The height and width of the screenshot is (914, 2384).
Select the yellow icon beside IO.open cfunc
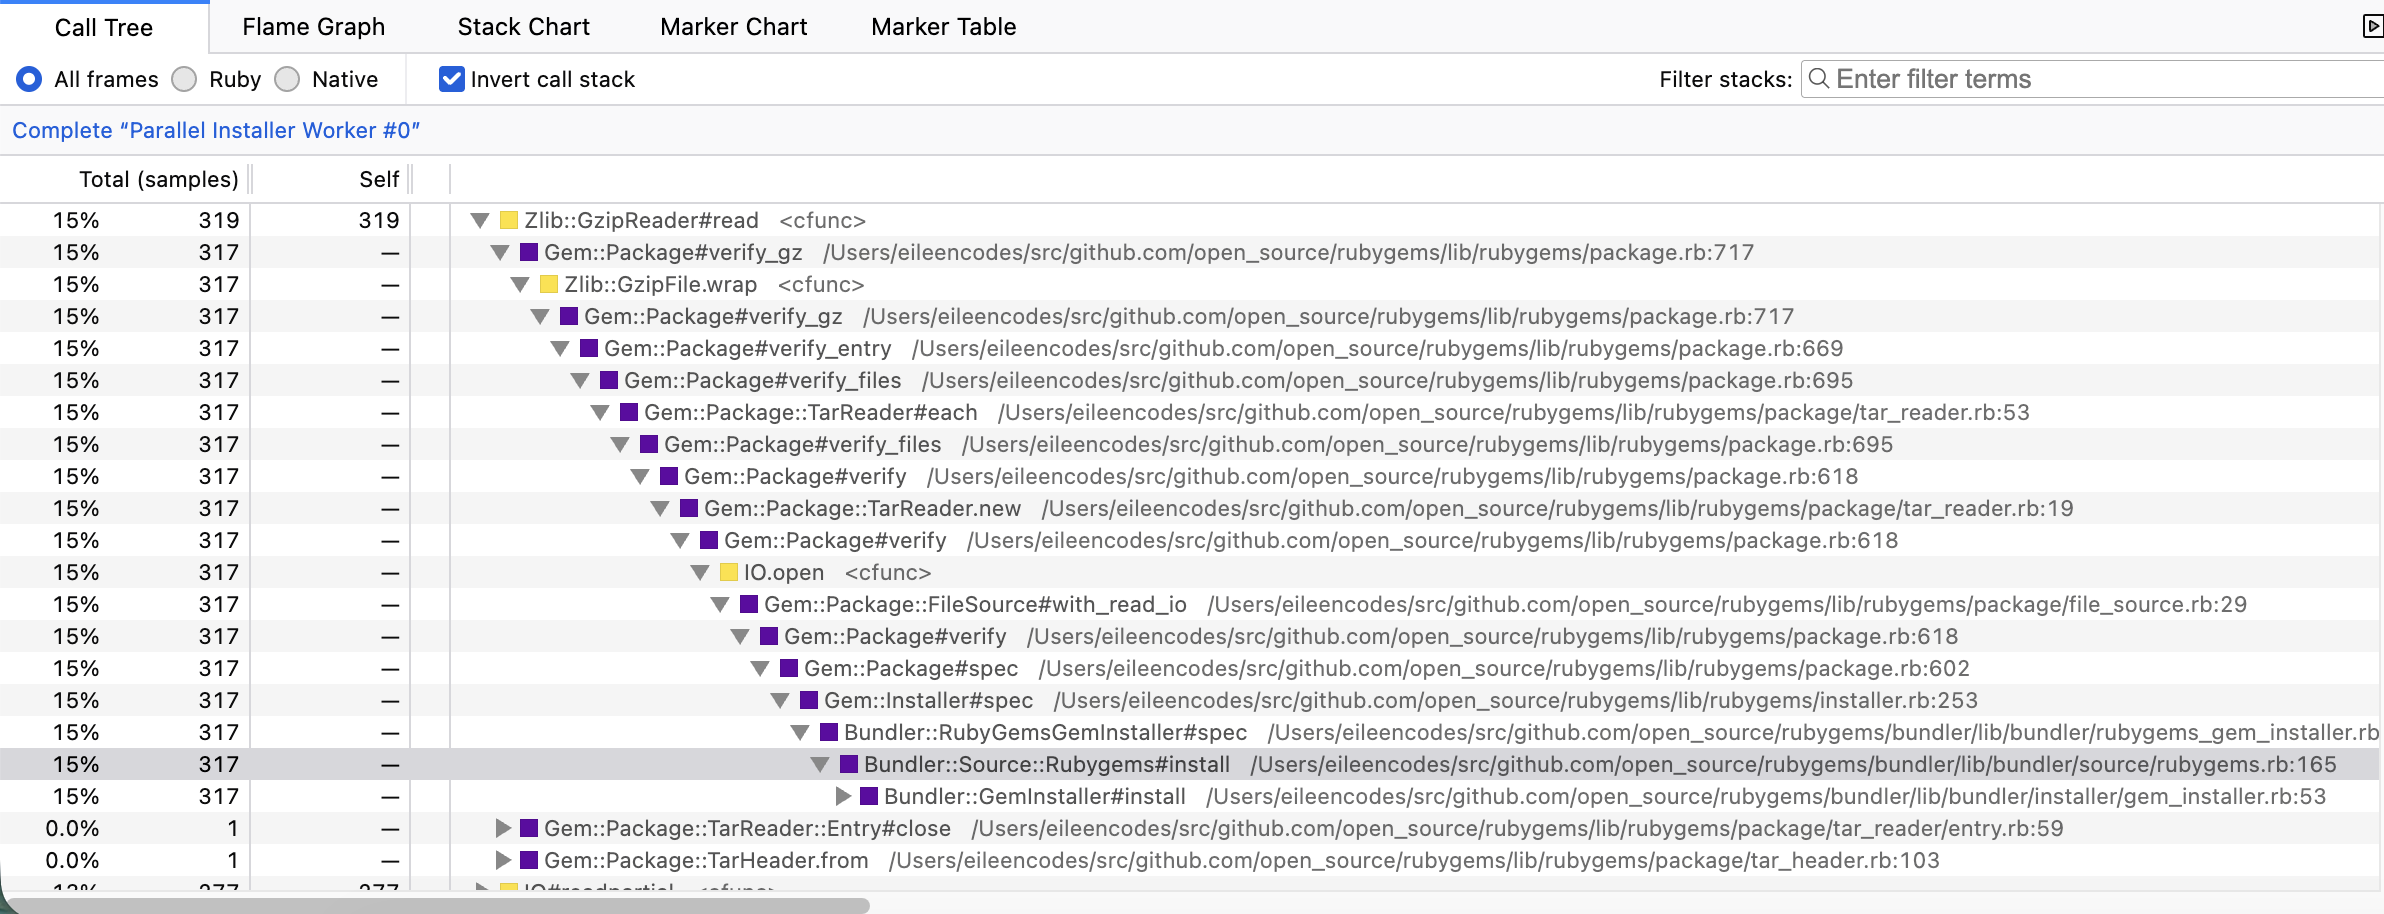click(x=729, y=572)
